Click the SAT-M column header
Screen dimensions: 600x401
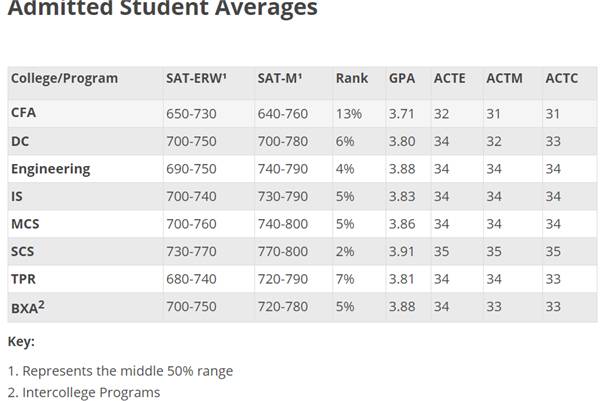pos(280,78)
